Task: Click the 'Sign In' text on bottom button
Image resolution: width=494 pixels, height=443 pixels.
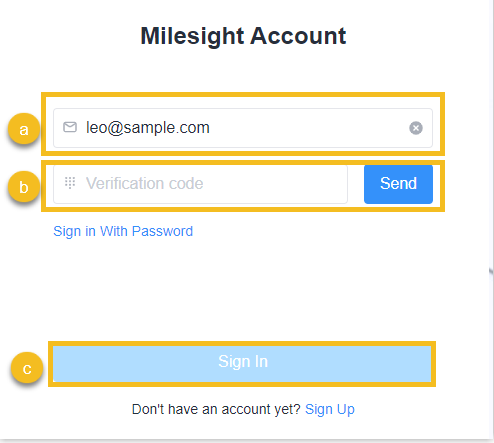Action: click(x=243, y=362)
